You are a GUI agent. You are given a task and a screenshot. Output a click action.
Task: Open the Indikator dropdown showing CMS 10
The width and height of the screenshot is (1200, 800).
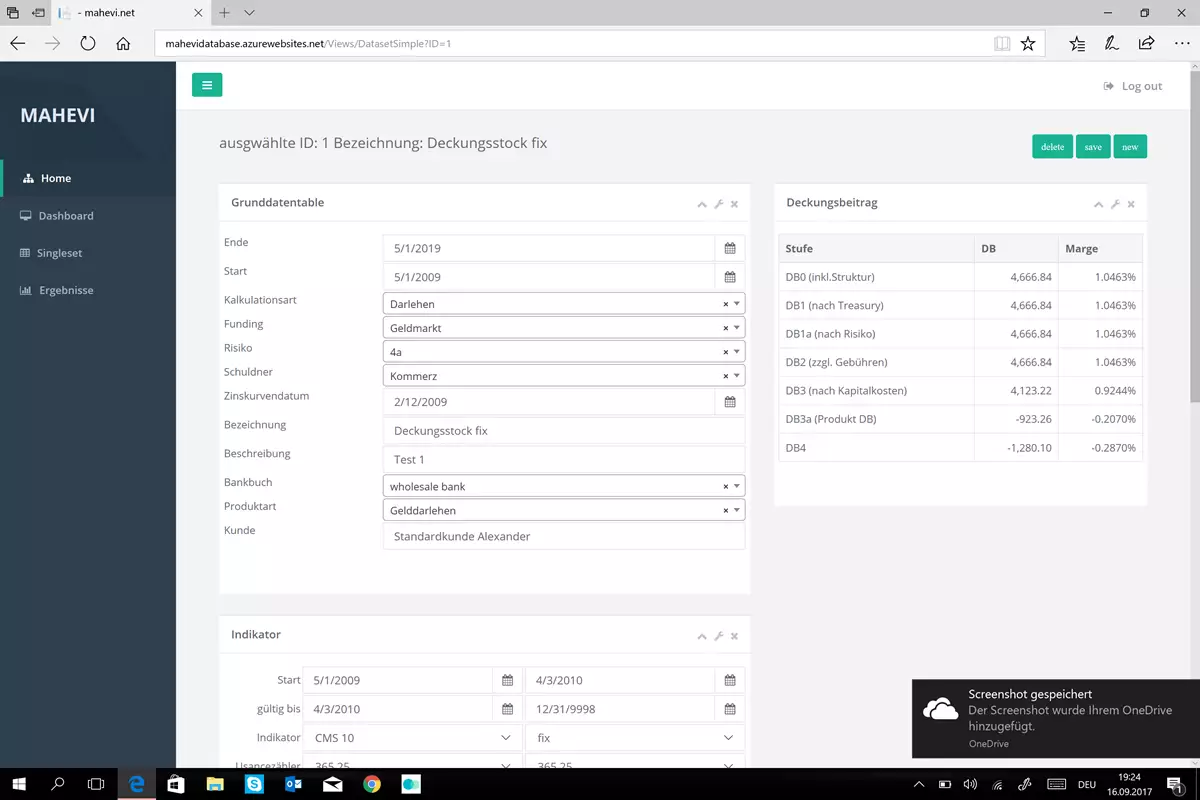pyautogui.click(x=412, y=738)
